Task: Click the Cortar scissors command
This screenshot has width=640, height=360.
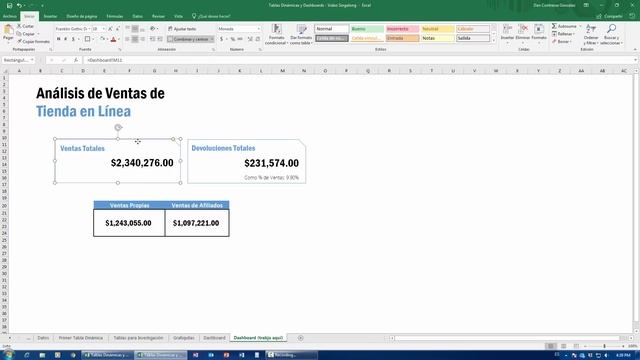Action: pos(25,26)
